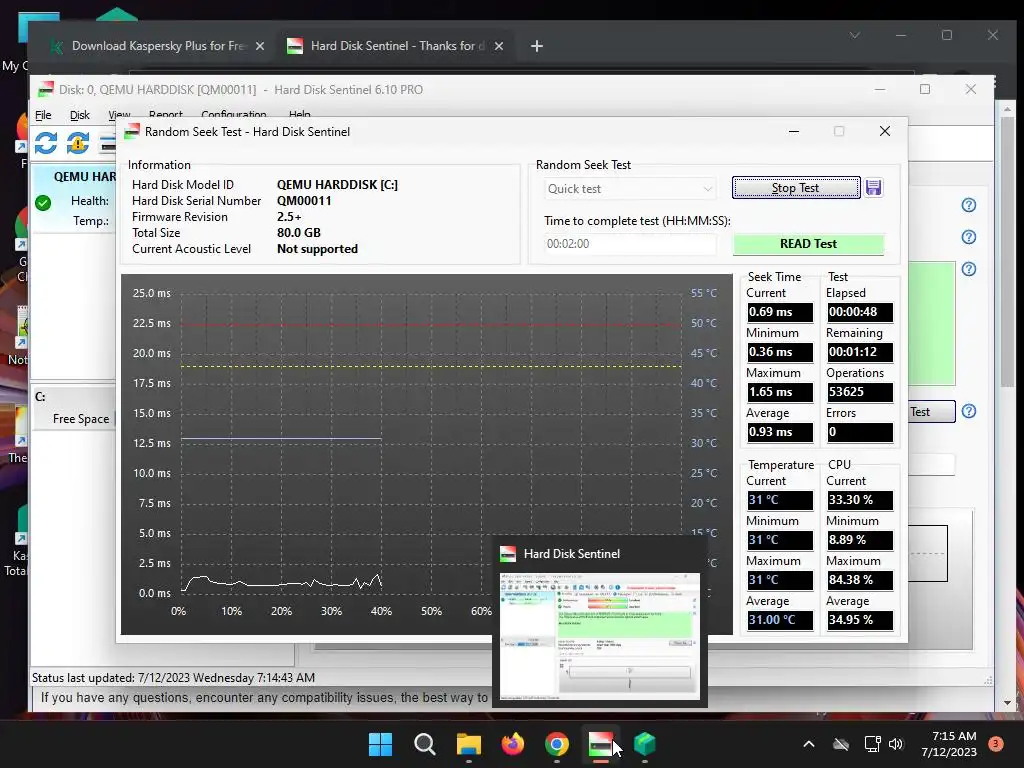The height and width of the screenshot is (768, 1024).
Task: Click the serial number QM00011
Action: (304, 200)
